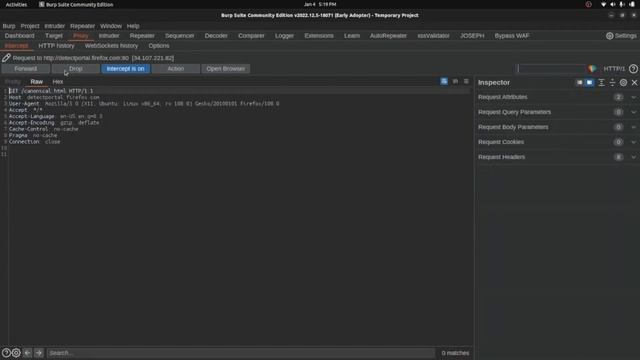The height and width of the screenshot is (360, 640).
Task: Go to previous search match arrow
Action: tap(27, 353)
